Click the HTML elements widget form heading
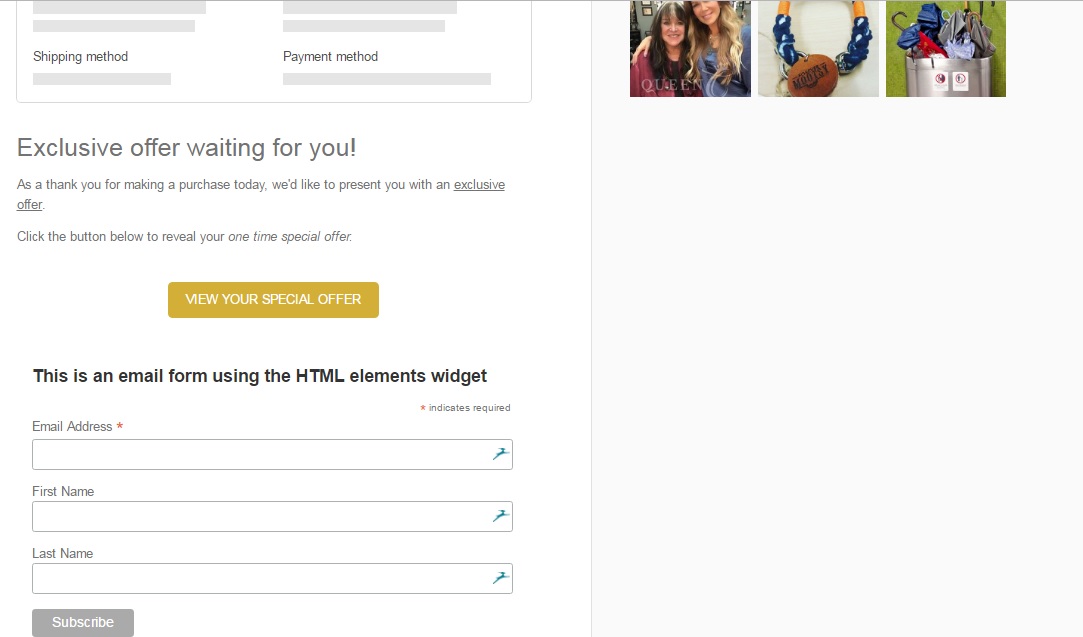The height and width of the screenshot is (637, 1083). pos(259,375)
